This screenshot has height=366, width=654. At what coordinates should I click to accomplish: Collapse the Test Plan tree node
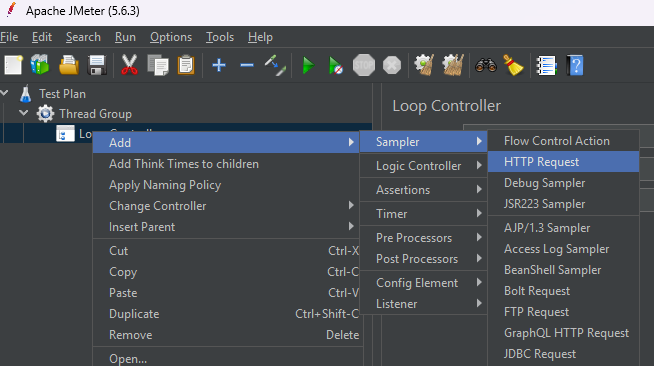point(4,93)
